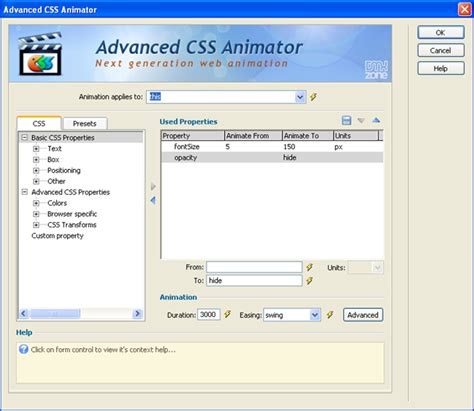Click the help question mark icon

[23, 349]
